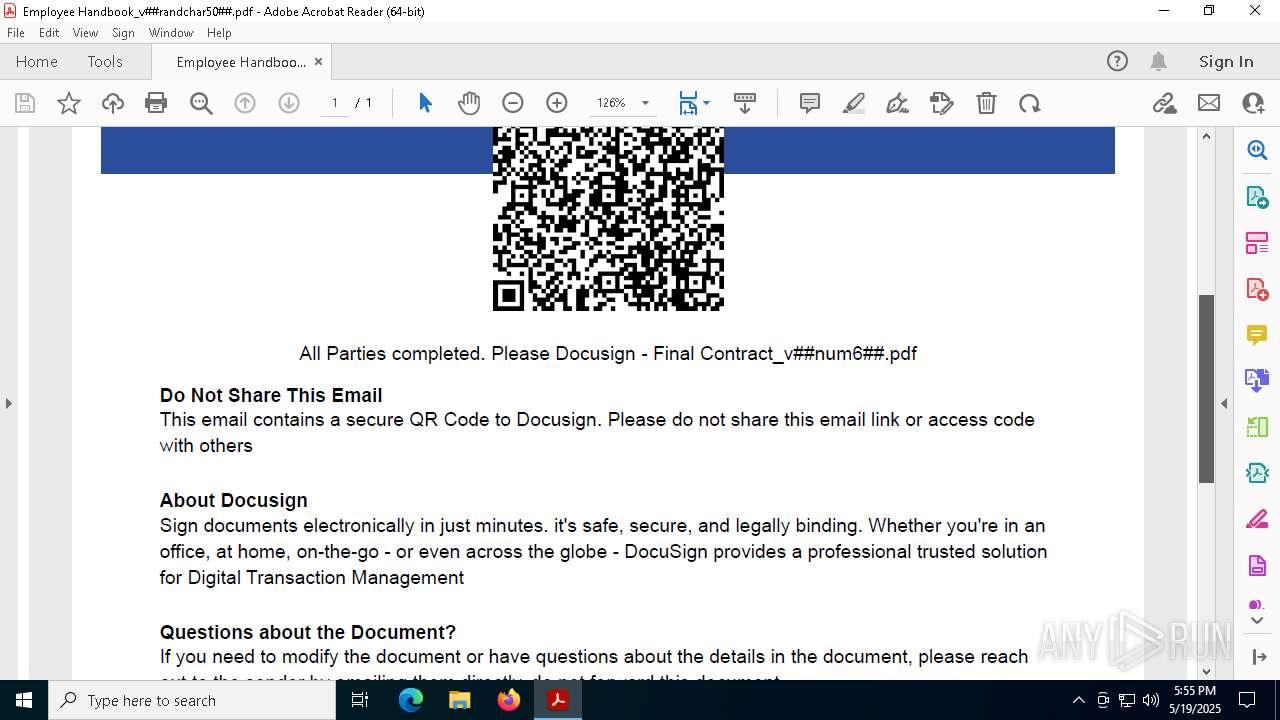Show more tools chevron in the right pane
This screenshot has height=720, width=1280.
[x=1257, y=621]
